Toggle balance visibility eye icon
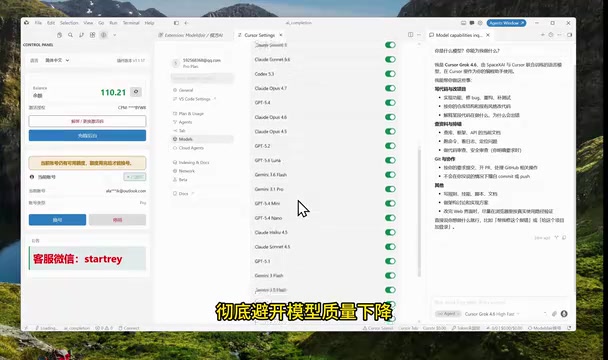This screenshot has width=608, height=360. pyautogui.click(x=136, y=92)
